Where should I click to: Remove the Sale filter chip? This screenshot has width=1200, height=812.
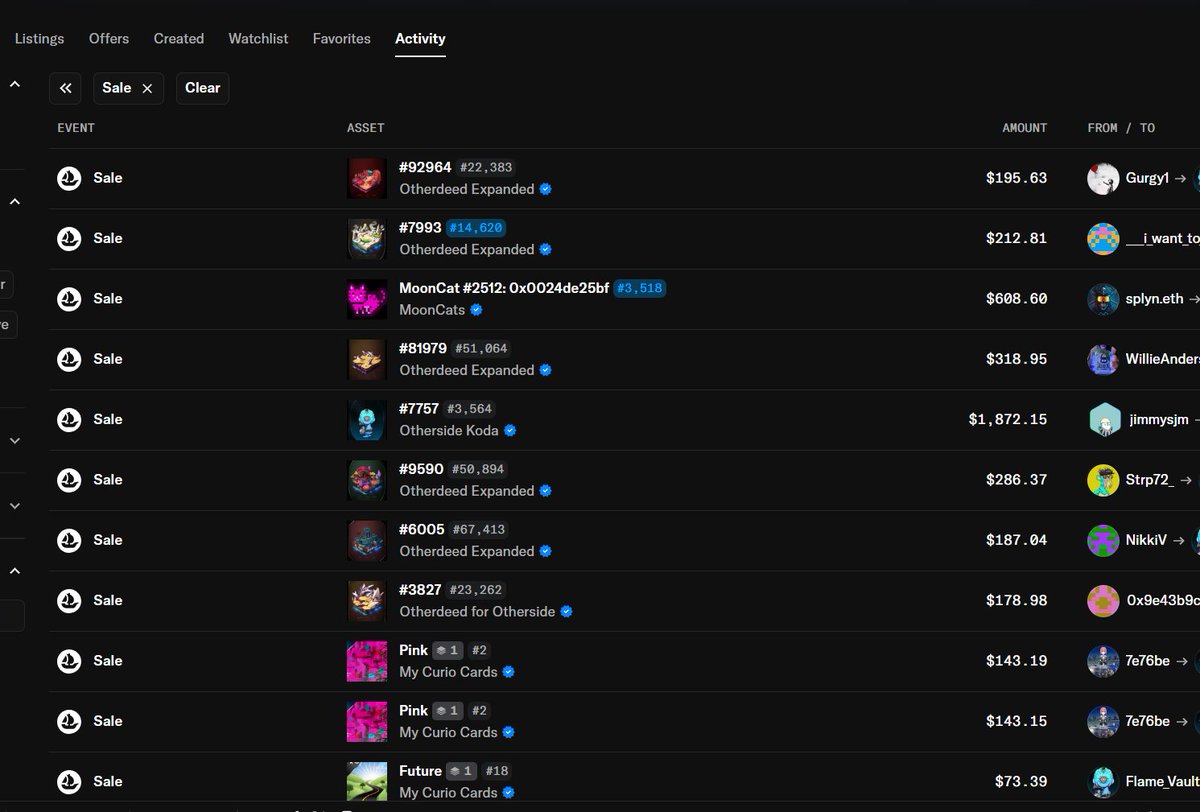[x=147, y=88]
